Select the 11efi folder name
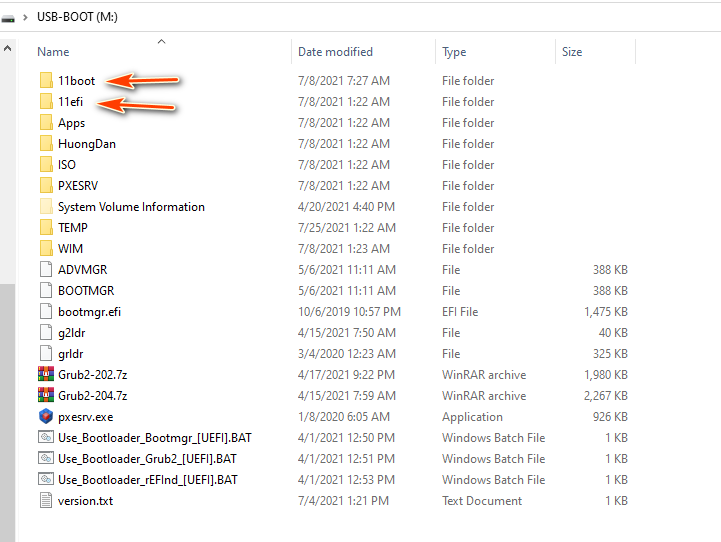Image resolution: width=721 pixels, height=542 pixels. click(70, 102)
